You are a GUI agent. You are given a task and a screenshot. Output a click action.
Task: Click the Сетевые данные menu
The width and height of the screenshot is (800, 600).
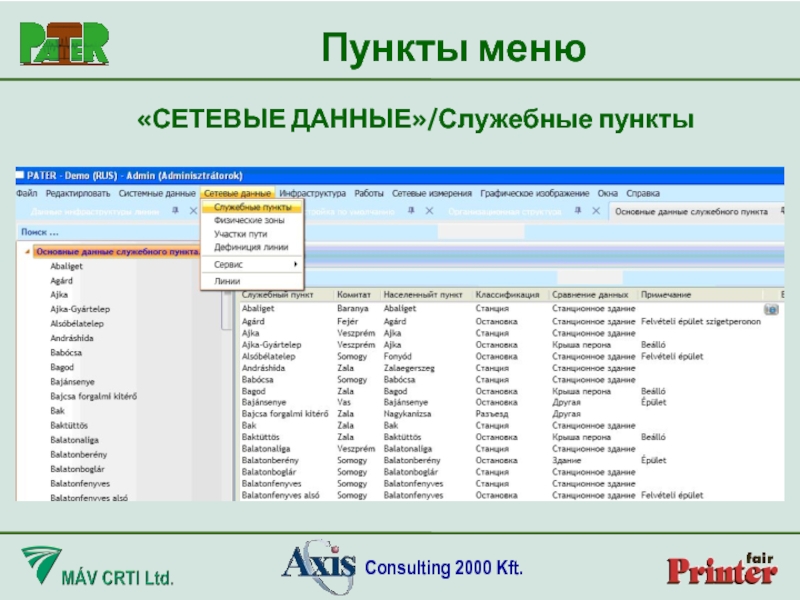(x=237, y=193)
